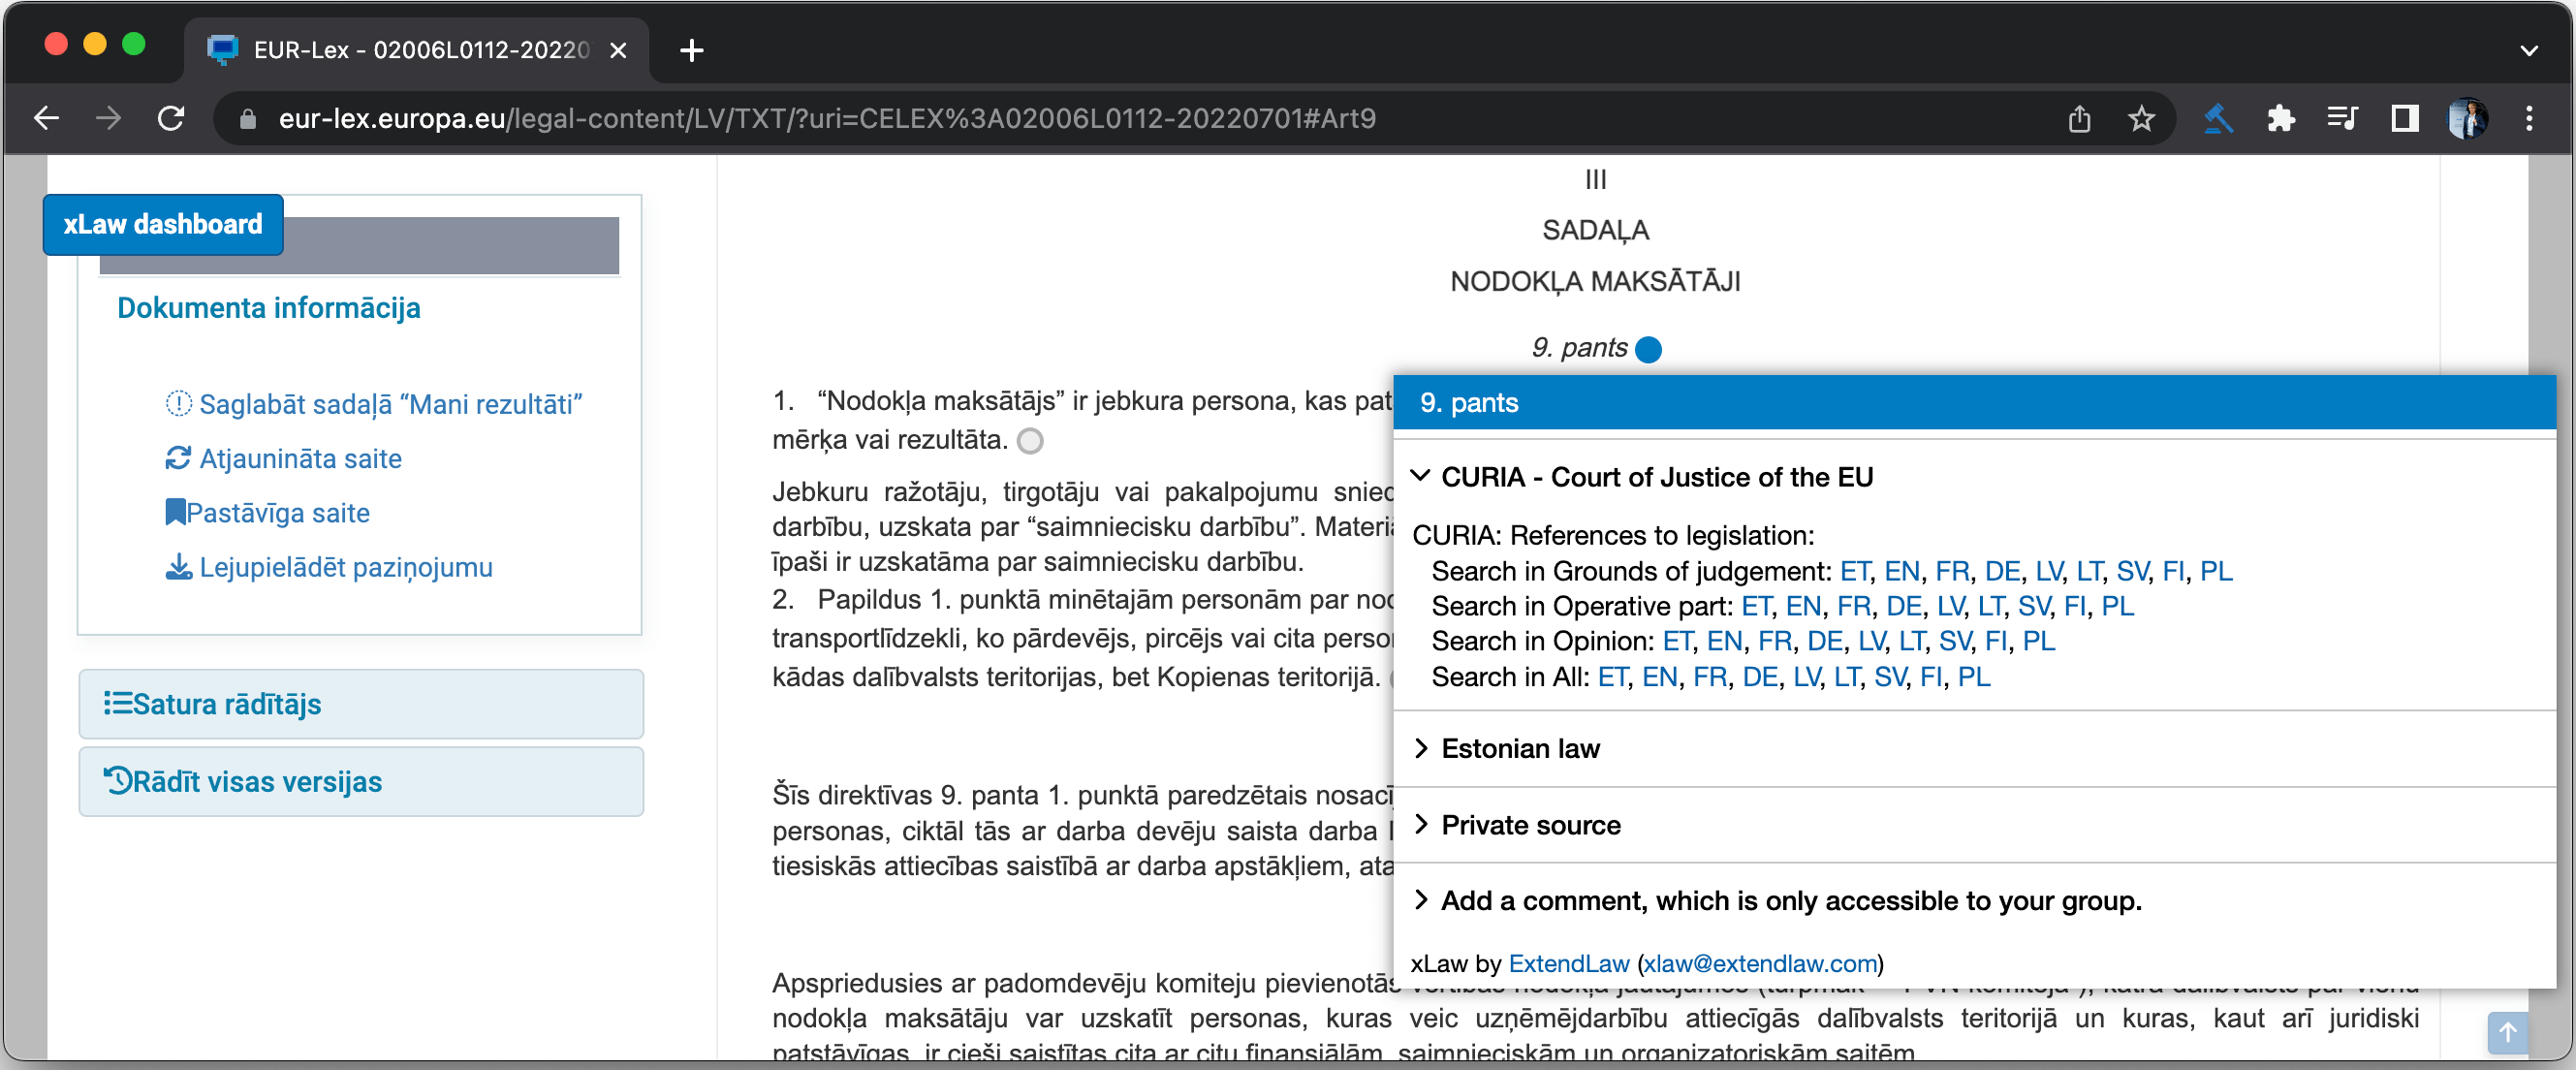Click the grey circle after "mērķa vai rezultāta."
The width and height of the screenshot is (2576, 1070).
[x=1030, y=441]
